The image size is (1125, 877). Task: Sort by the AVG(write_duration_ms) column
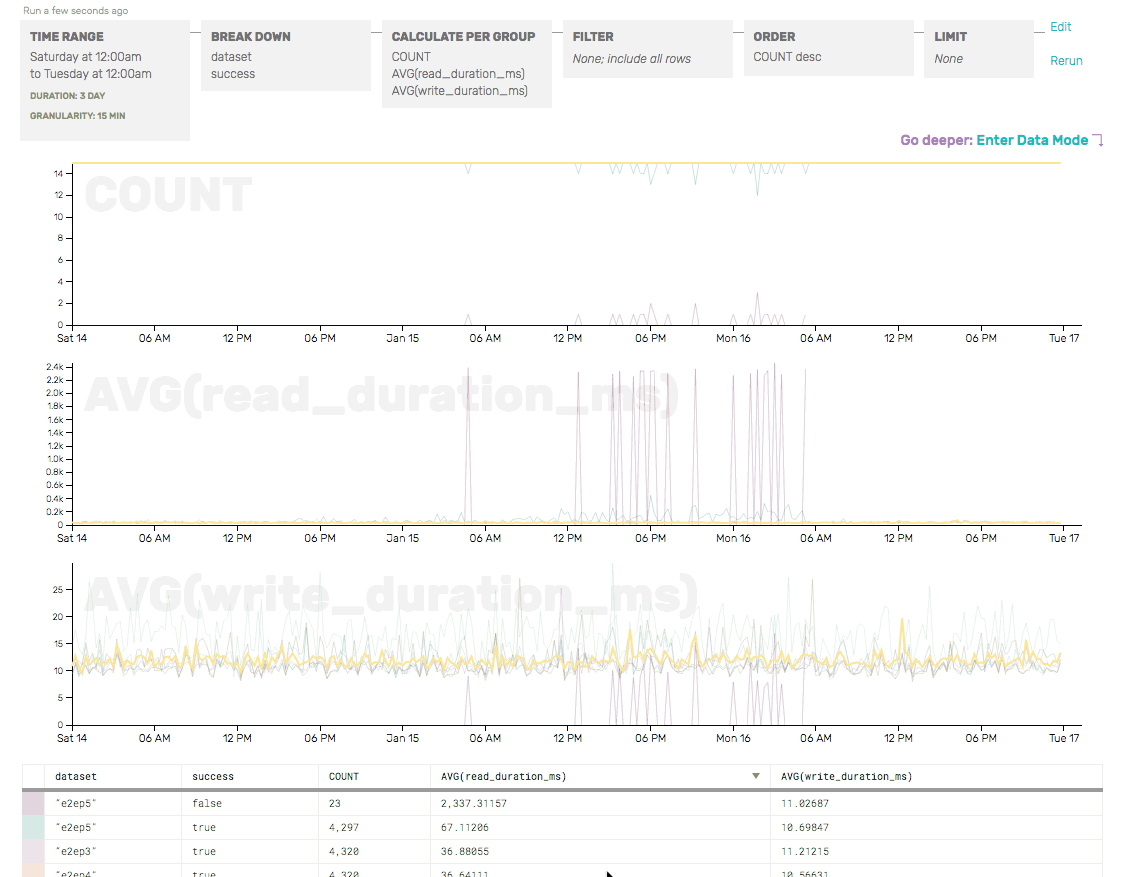coord(845,775)
